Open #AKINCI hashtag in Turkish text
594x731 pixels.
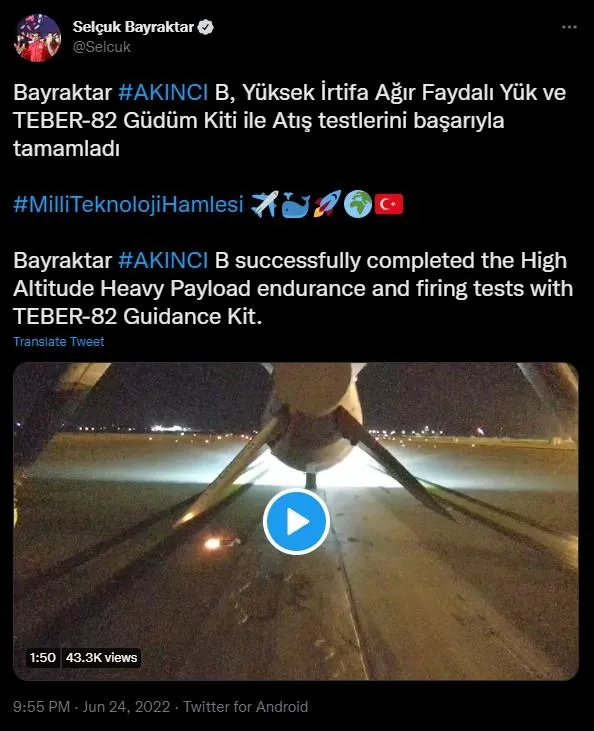pyautogui.click(x=163, y=92)
